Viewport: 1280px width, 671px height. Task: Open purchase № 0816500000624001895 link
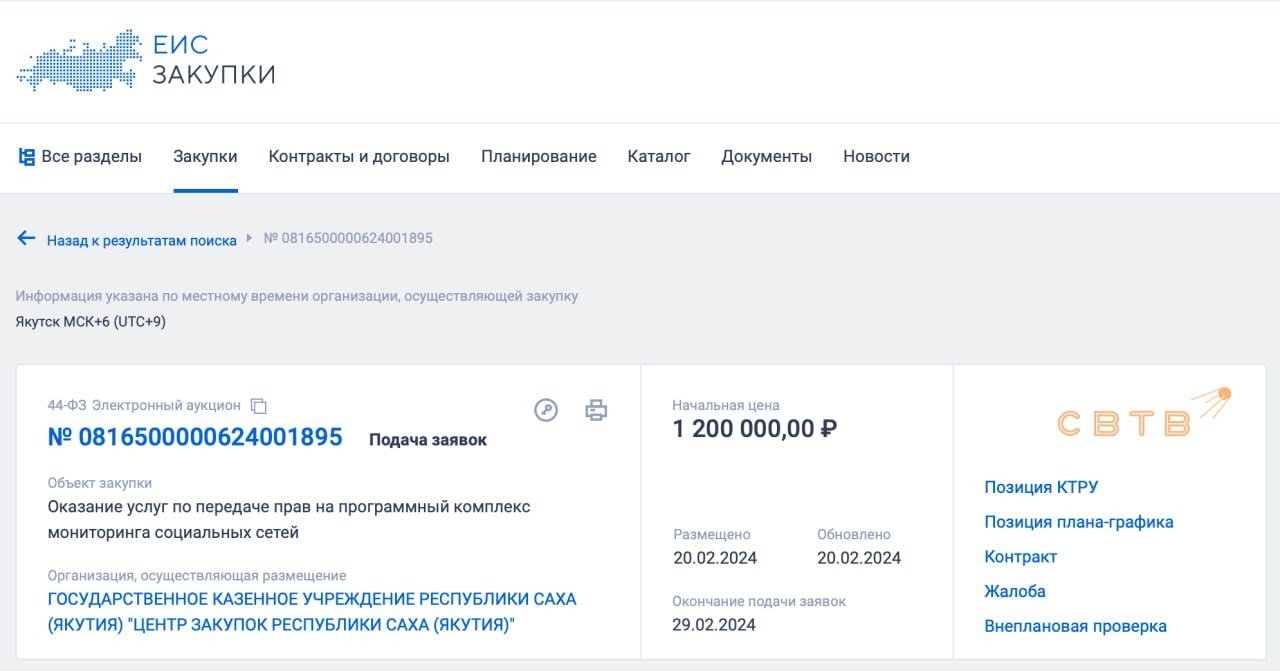click(195, 437)
